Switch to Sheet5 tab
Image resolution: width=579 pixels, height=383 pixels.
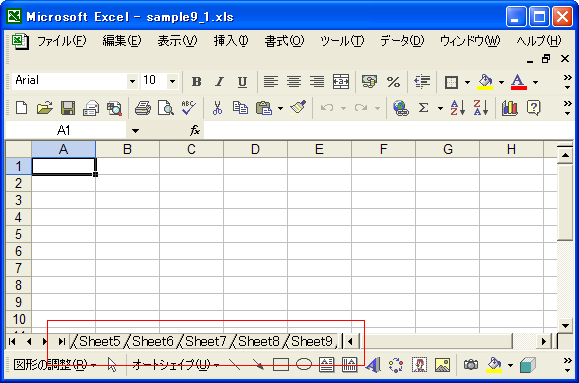click(x=100, y=341)
